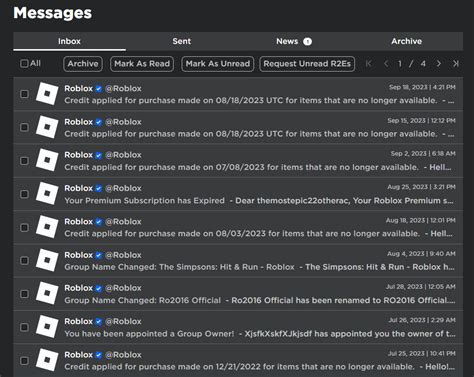Select checkbox for Ro2016 Official message
This screenshot has height=377, width=474.
[x=24, y=294]
